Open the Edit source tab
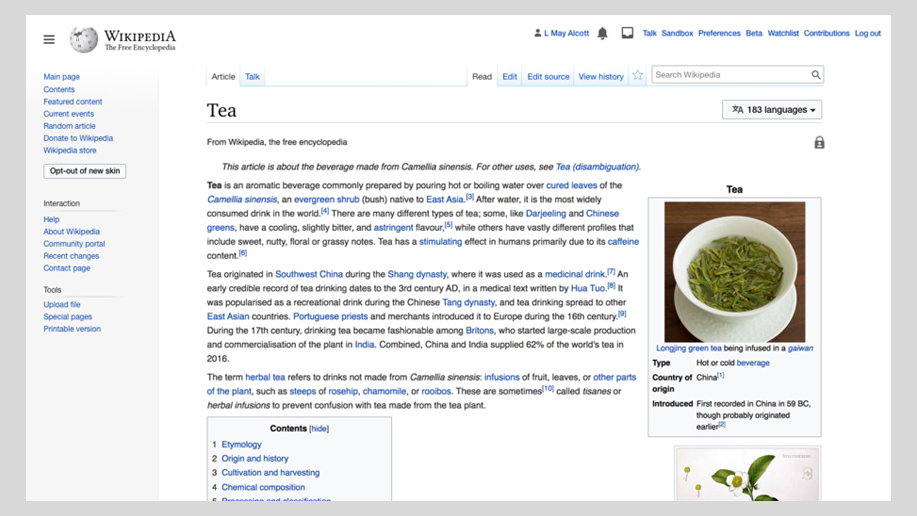This screenshot has width=917, height=516. [x=548, y=77]
